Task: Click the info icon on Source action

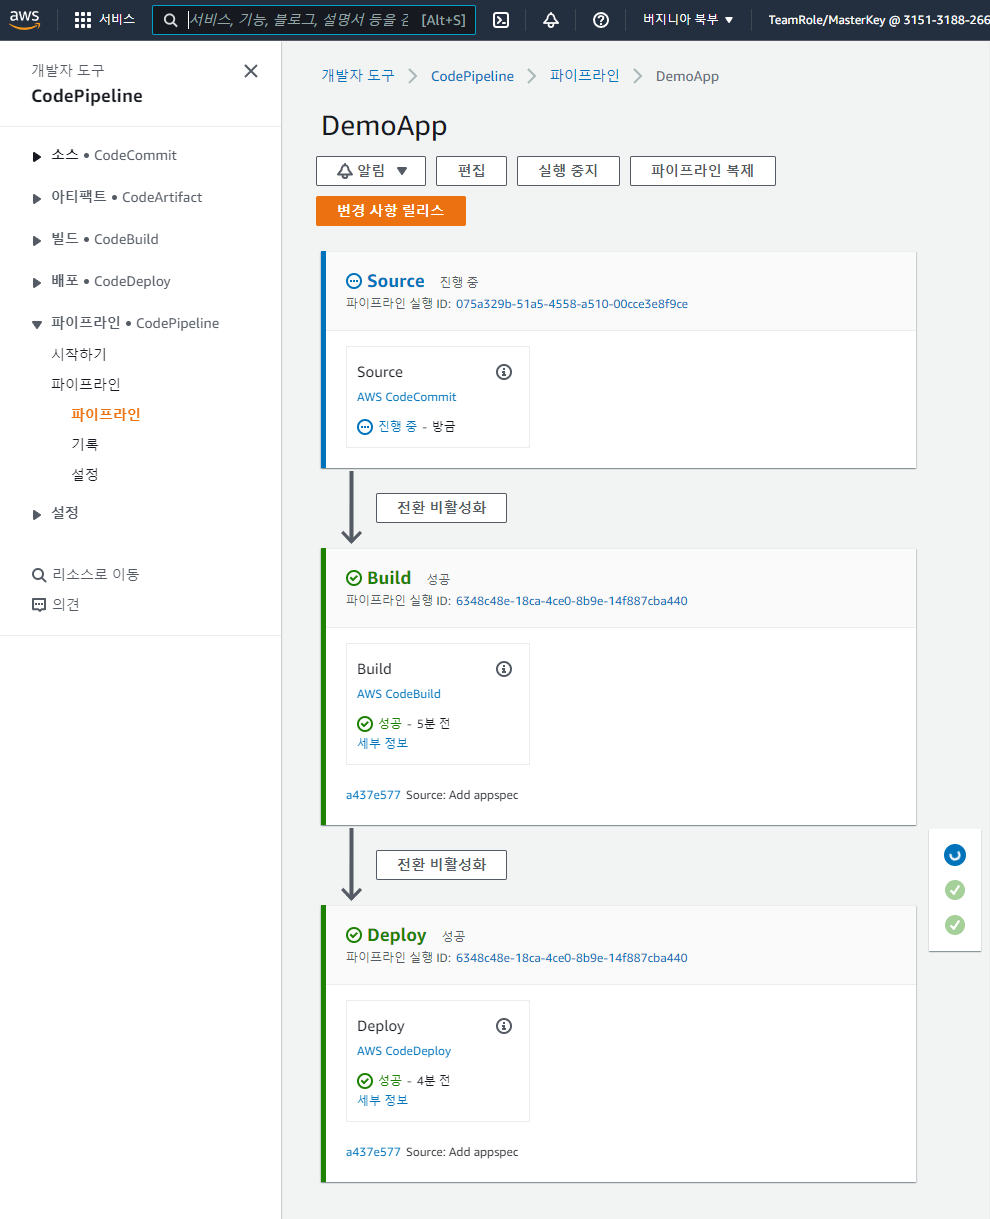Action: click(x=504, y=372)
